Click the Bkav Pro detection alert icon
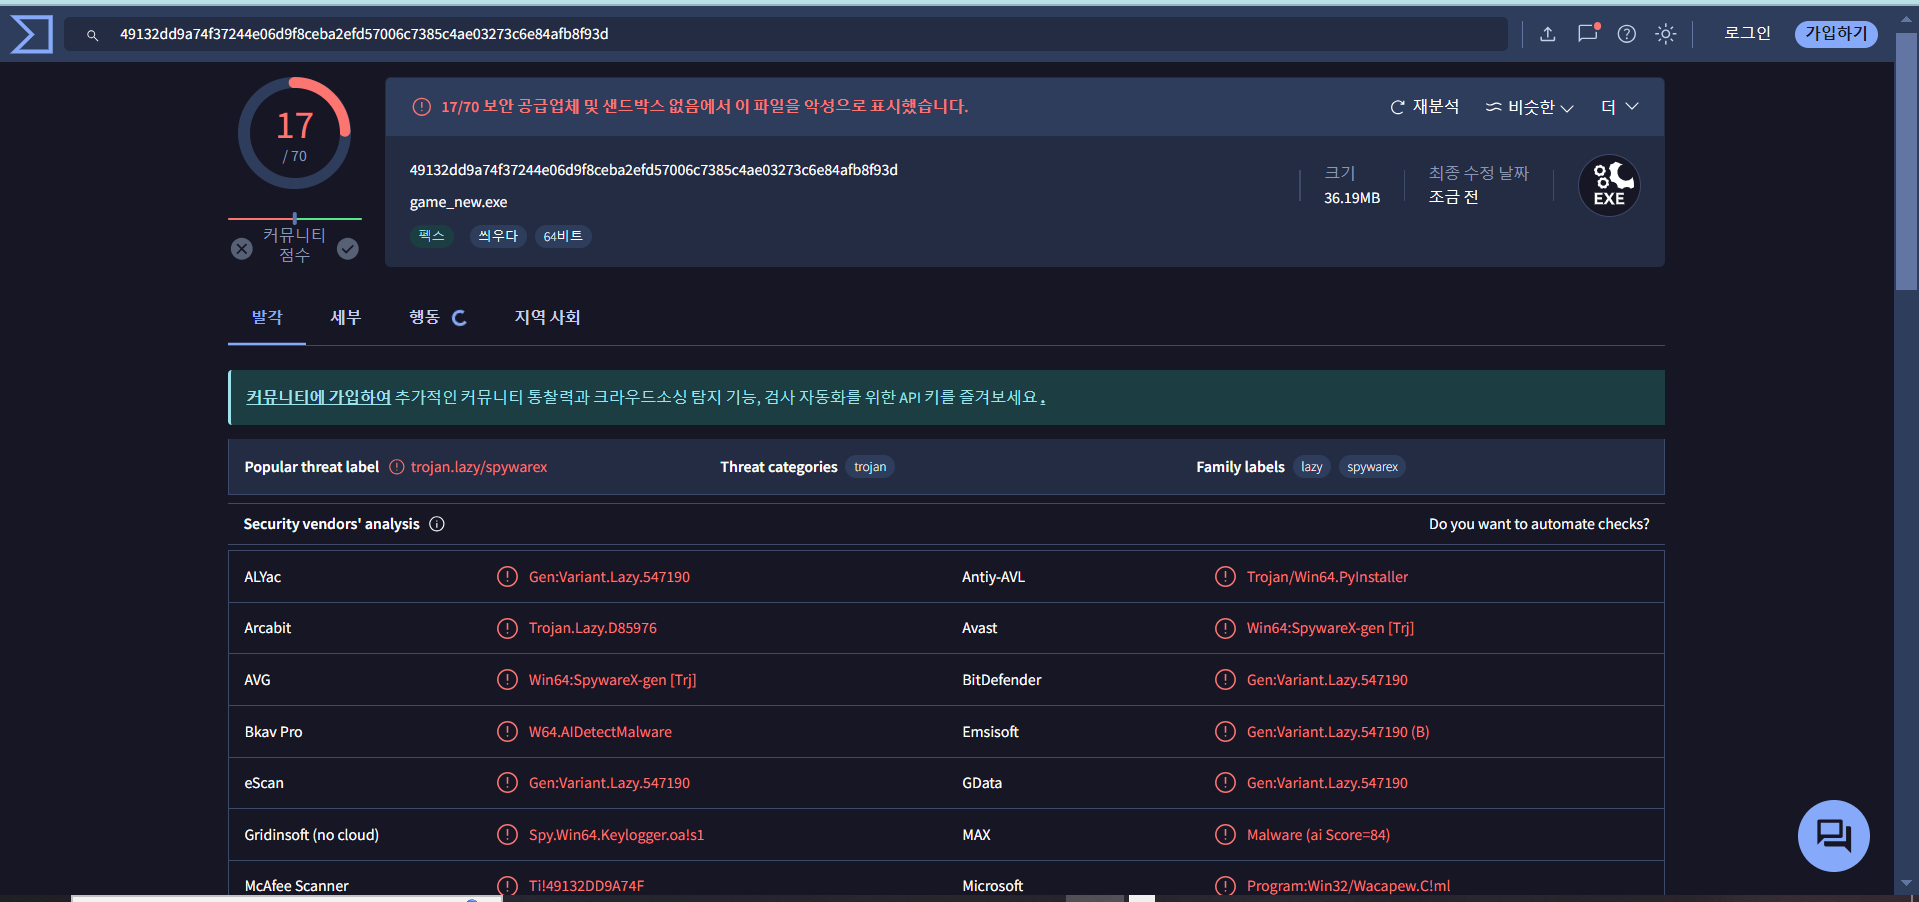This screenshot has width=1919, height=902. coord(507,732)
